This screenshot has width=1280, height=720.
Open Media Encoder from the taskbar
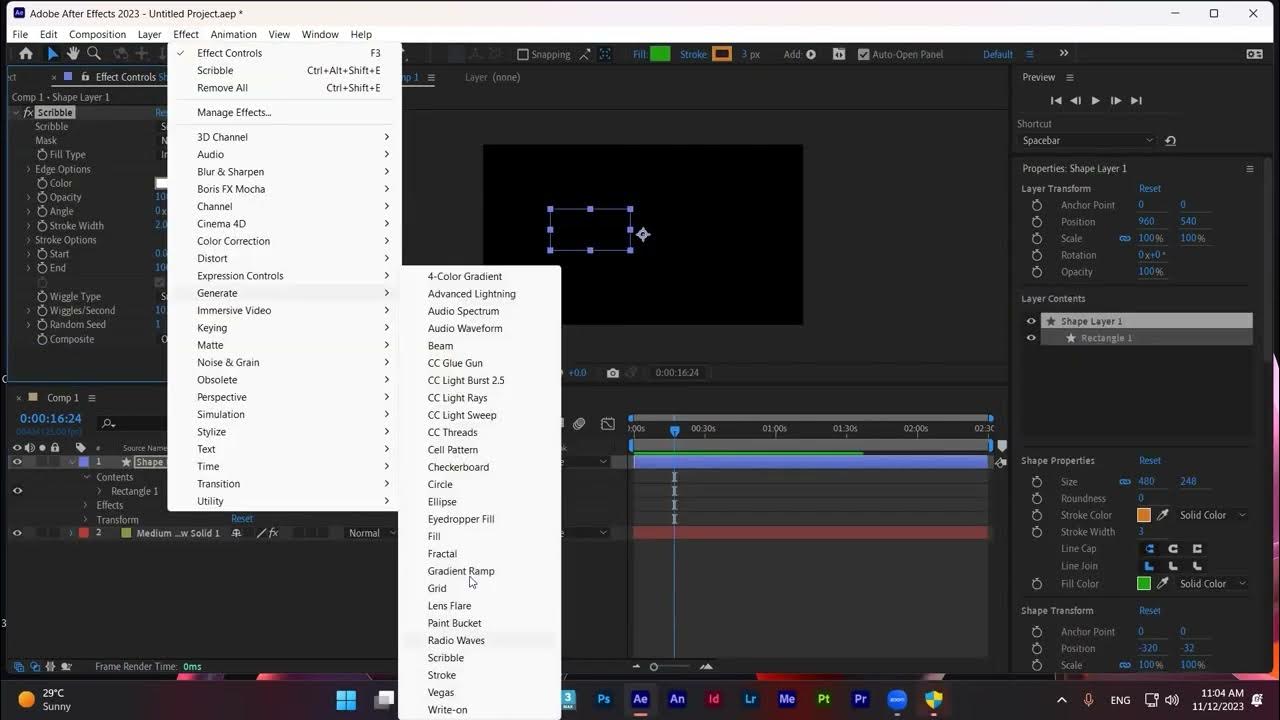(787, 699)
